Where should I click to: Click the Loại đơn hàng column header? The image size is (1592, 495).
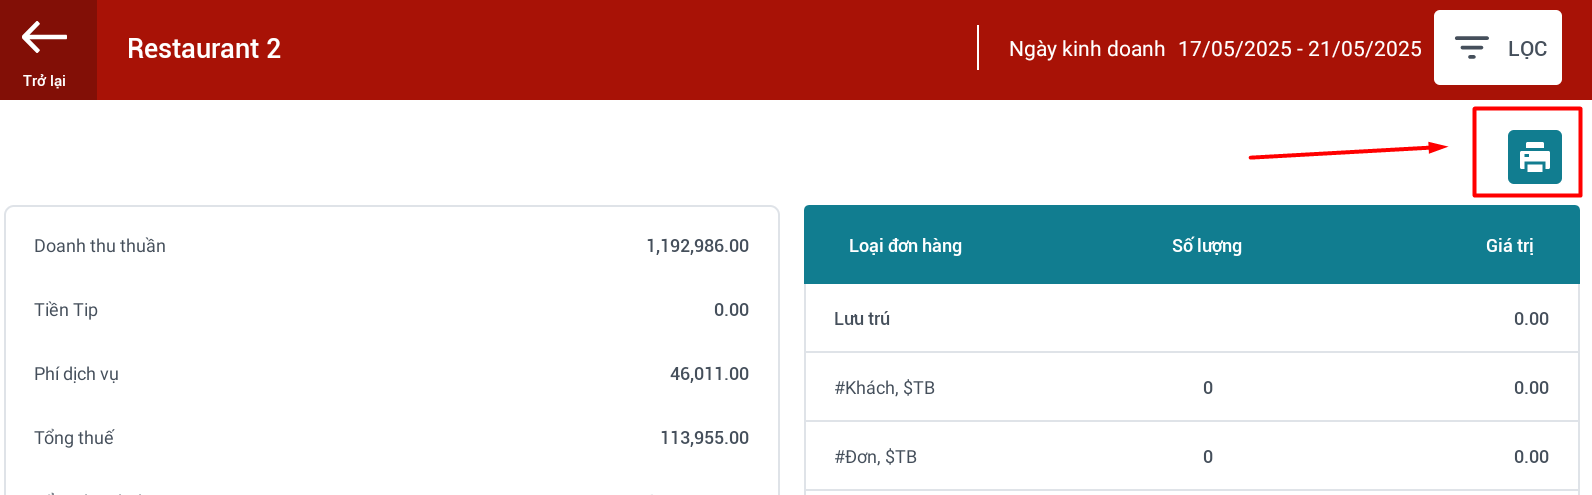(x=905, y=246)
